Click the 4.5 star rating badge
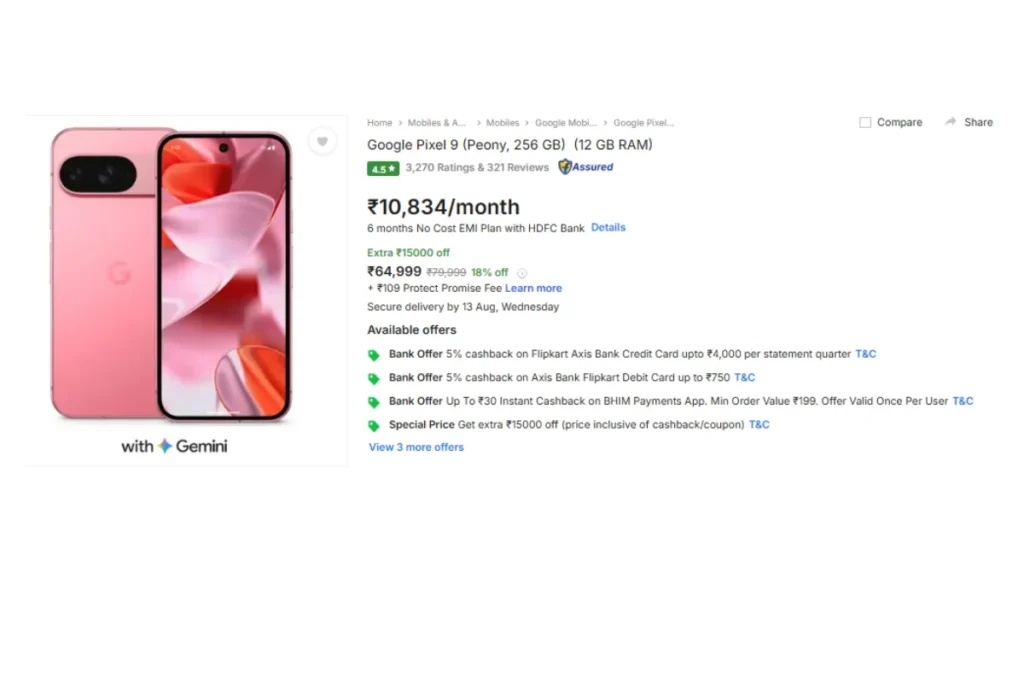 click(x=383, y=168)
